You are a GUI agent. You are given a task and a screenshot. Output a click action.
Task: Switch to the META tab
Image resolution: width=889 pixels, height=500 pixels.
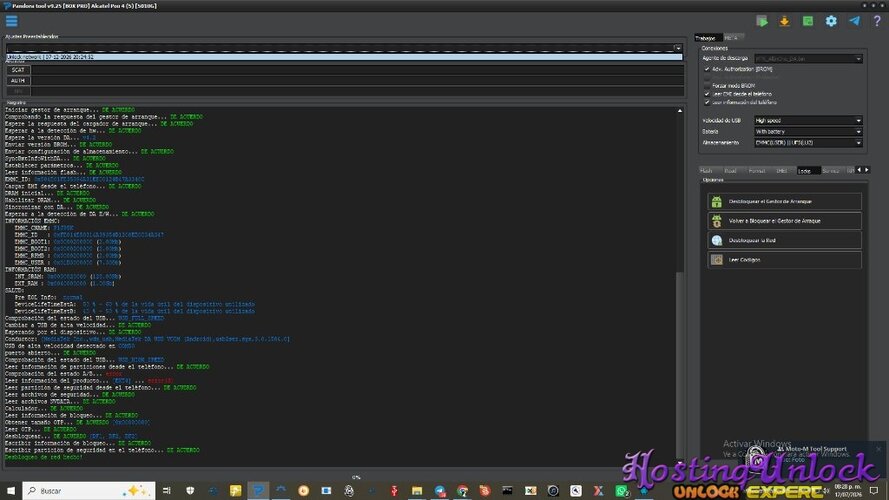pyautogui.click(x=733, y=38)
